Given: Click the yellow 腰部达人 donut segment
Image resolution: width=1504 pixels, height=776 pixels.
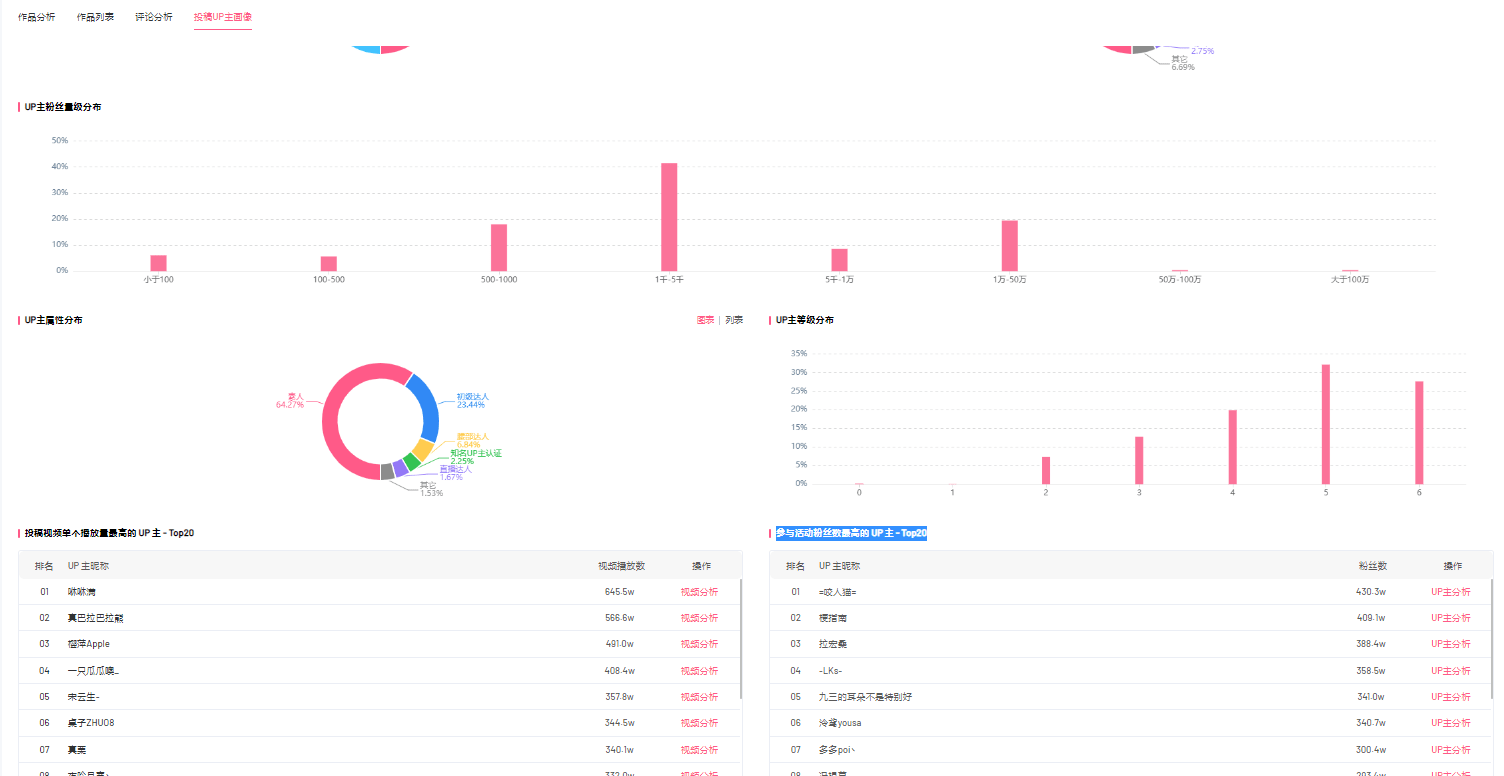Looking at the screenshot, I should point(424,452).
